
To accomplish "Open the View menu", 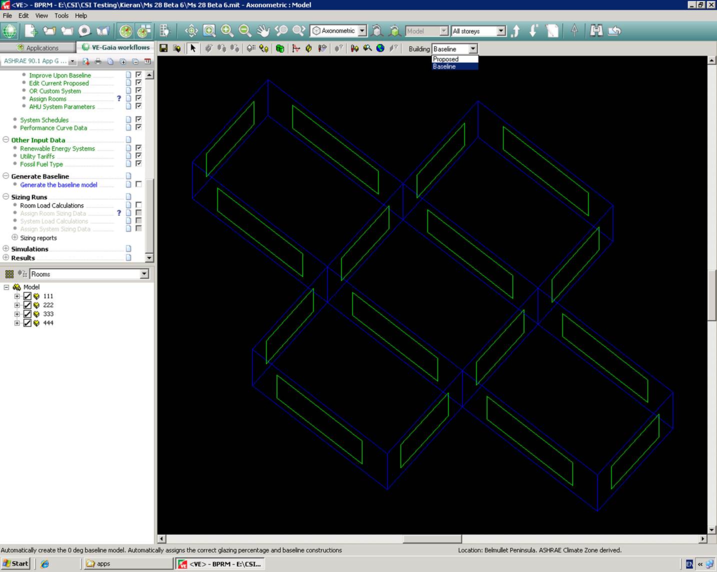I will (x=41, y=16).
